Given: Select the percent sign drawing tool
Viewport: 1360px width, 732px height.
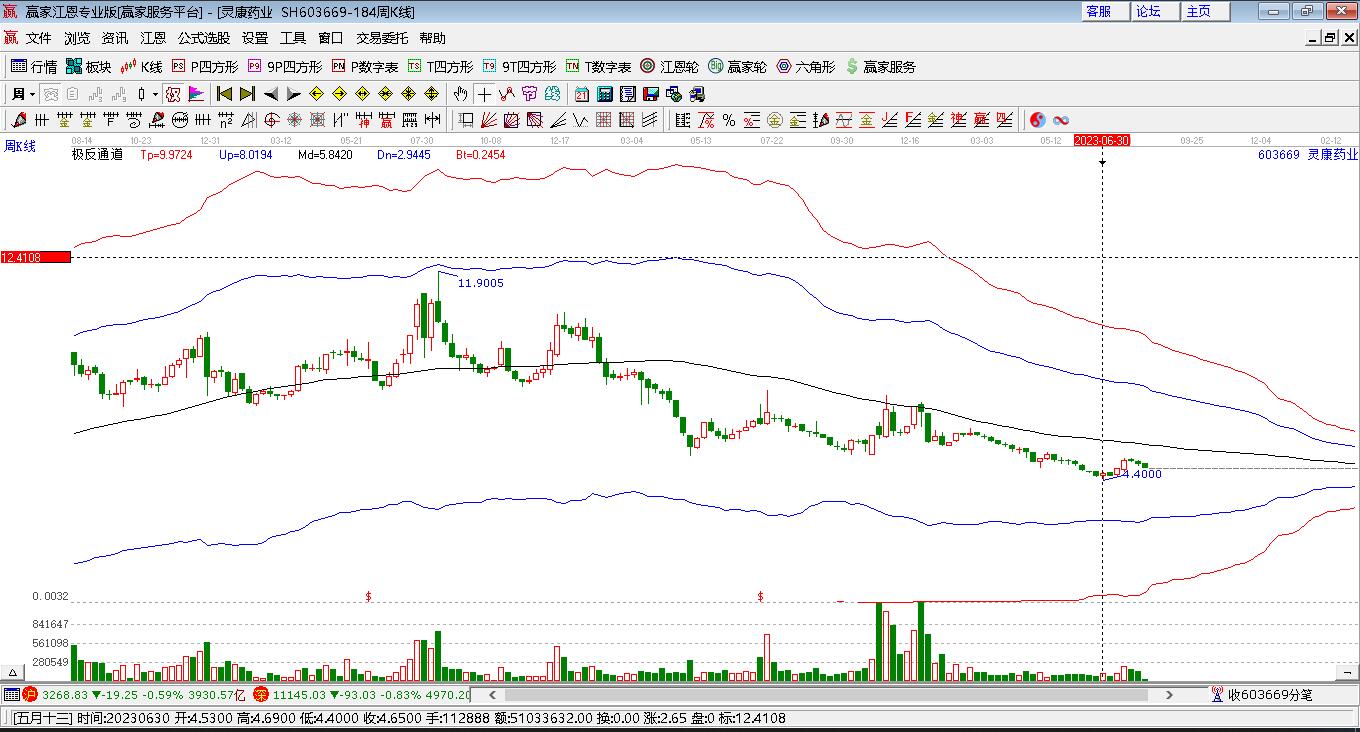Looking at the screenshot, I should 729,120.
